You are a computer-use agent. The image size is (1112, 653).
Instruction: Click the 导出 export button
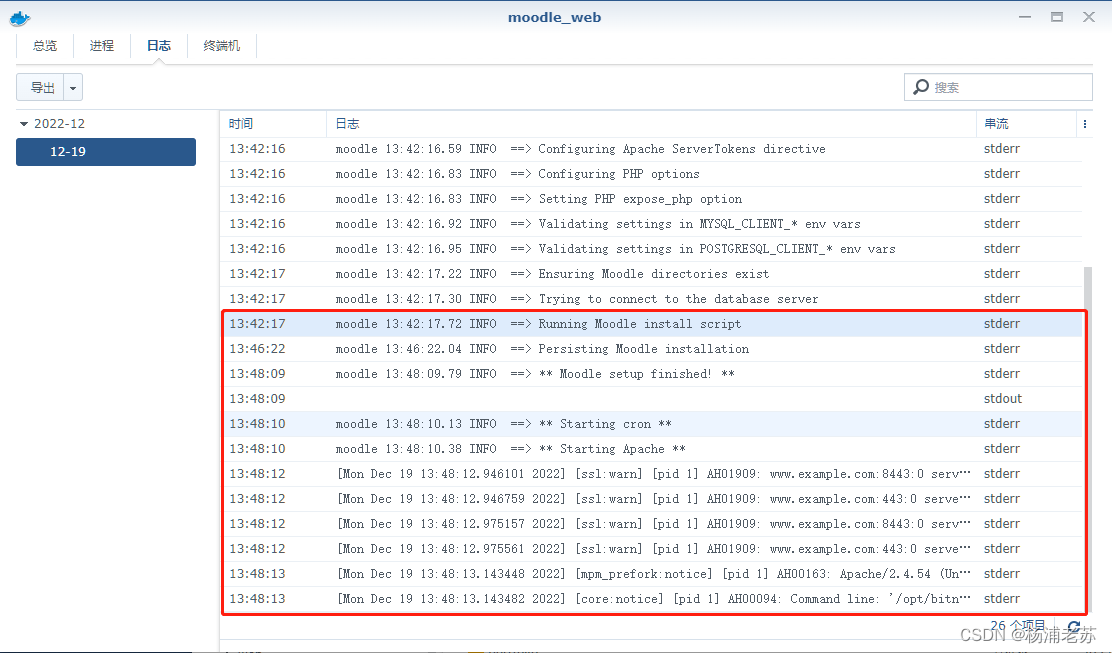40,87
